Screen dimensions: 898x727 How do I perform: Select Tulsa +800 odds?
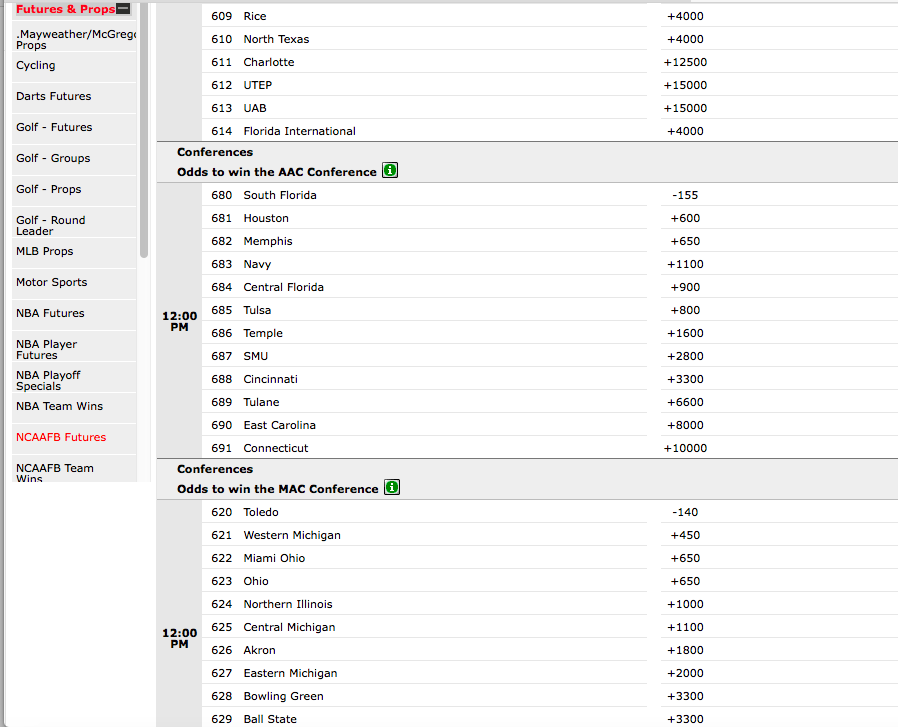[685, 310]
